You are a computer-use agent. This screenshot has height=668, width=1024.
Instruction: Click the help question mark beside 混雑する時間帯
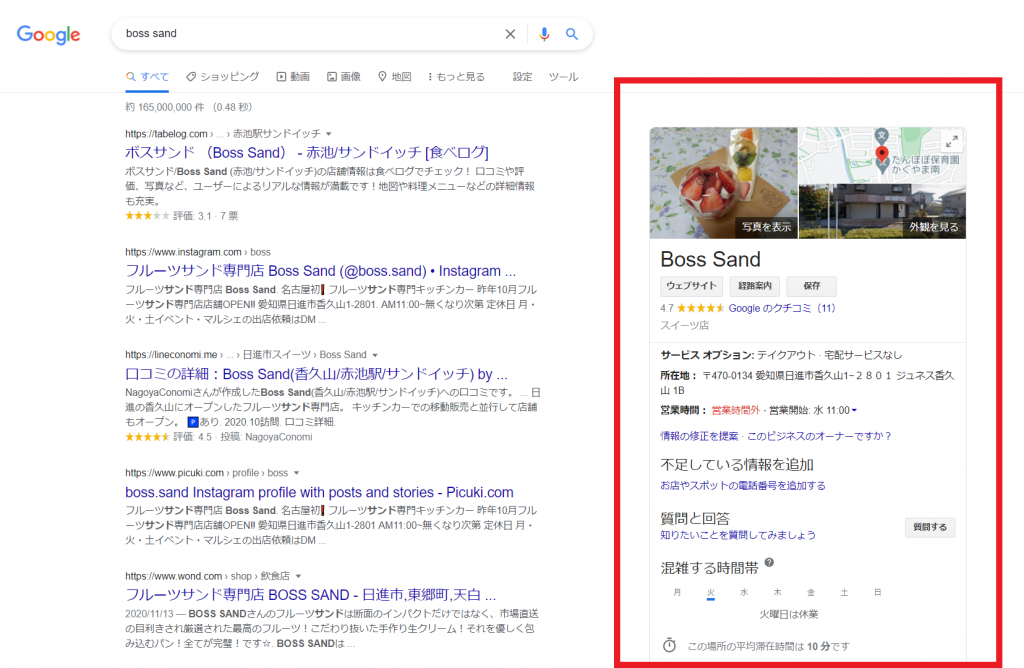(x=769, y=562)
